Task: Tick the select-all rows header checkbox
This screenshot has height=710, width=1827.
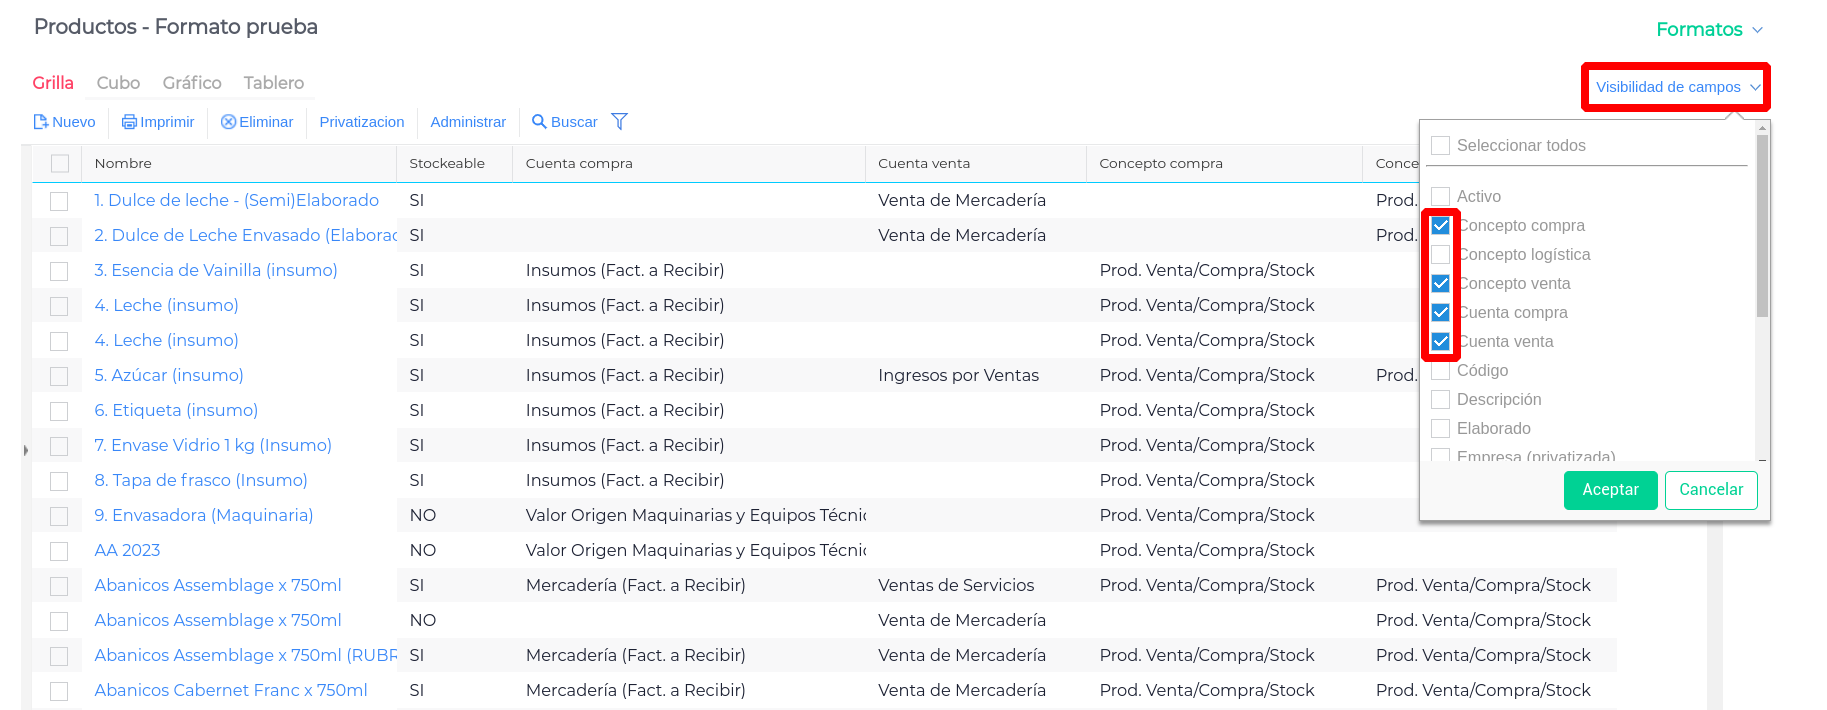Action: pyautogui.click(x=60, y=164)
